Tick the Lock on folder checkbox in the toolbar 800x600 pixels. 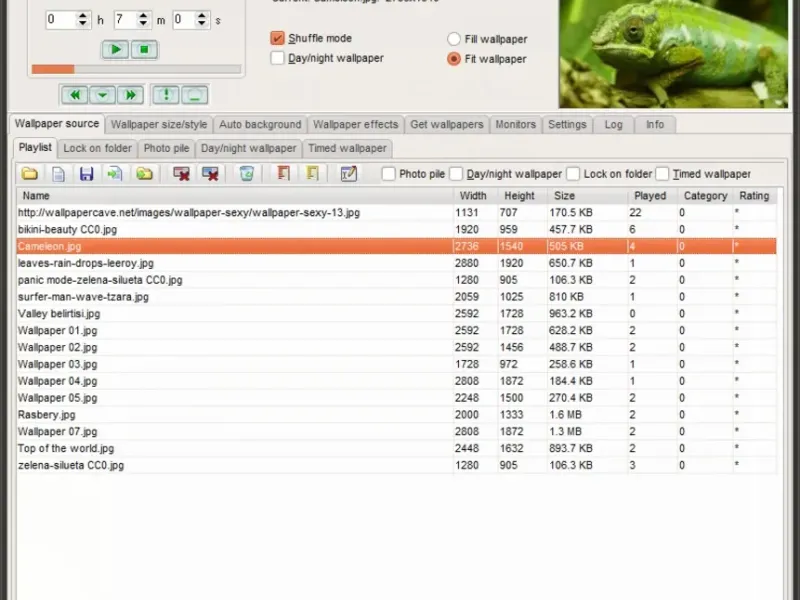click(x=573, y=174)
